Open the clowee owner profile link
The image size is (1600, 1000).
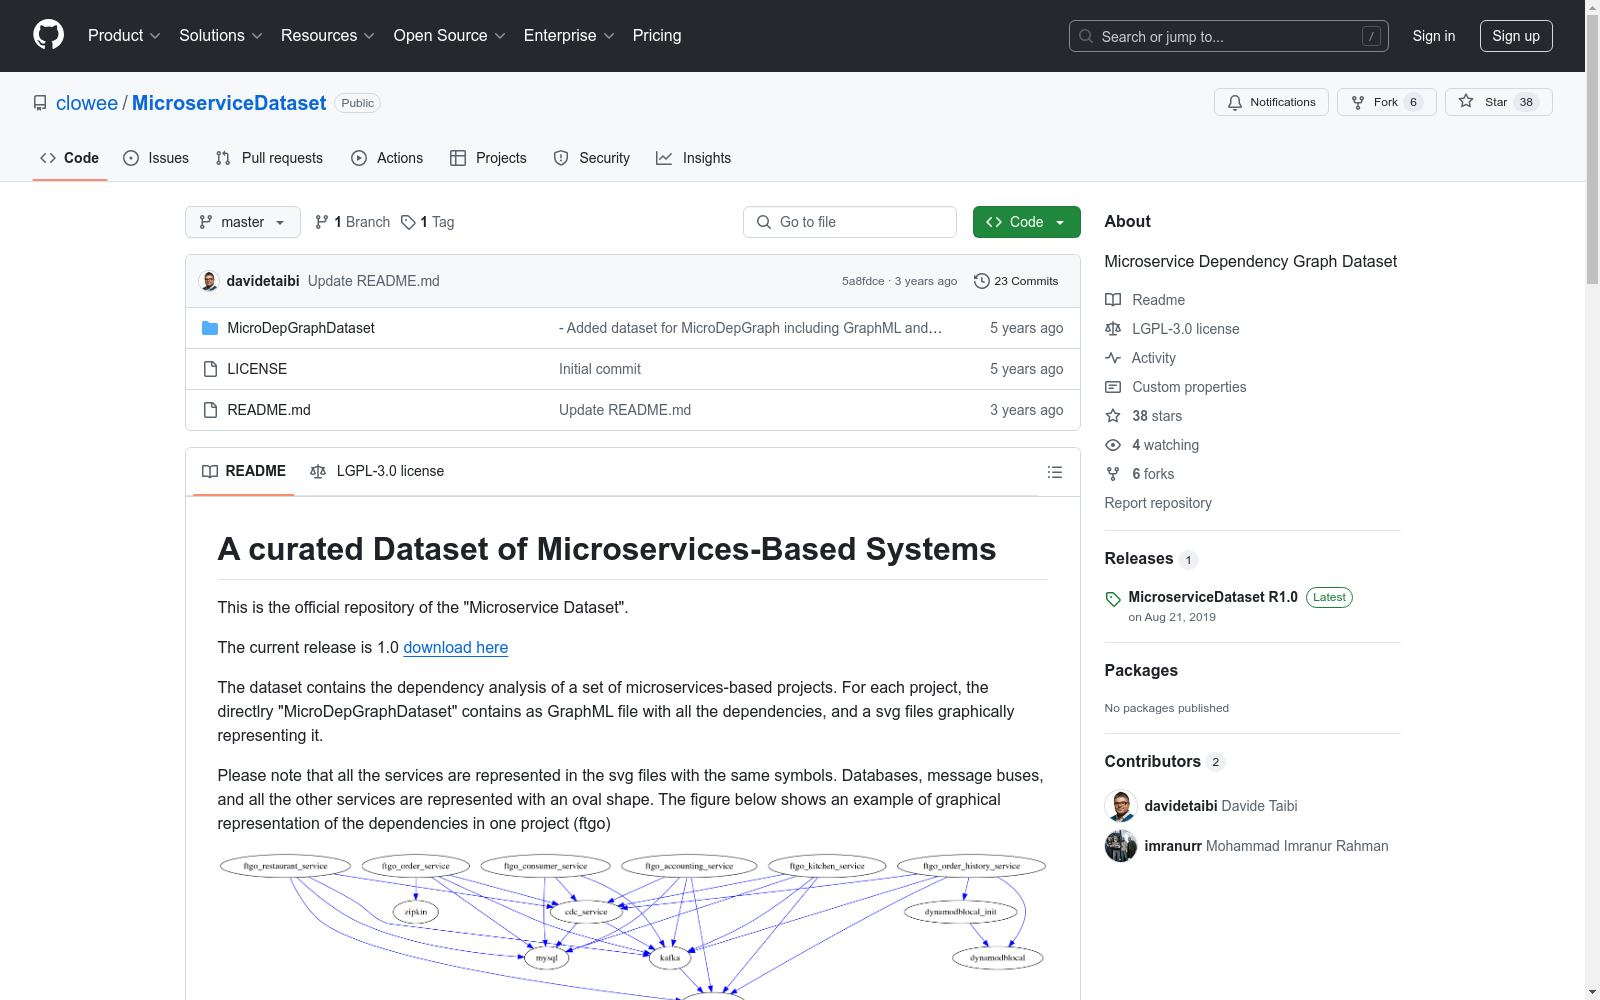pos(87,103)
